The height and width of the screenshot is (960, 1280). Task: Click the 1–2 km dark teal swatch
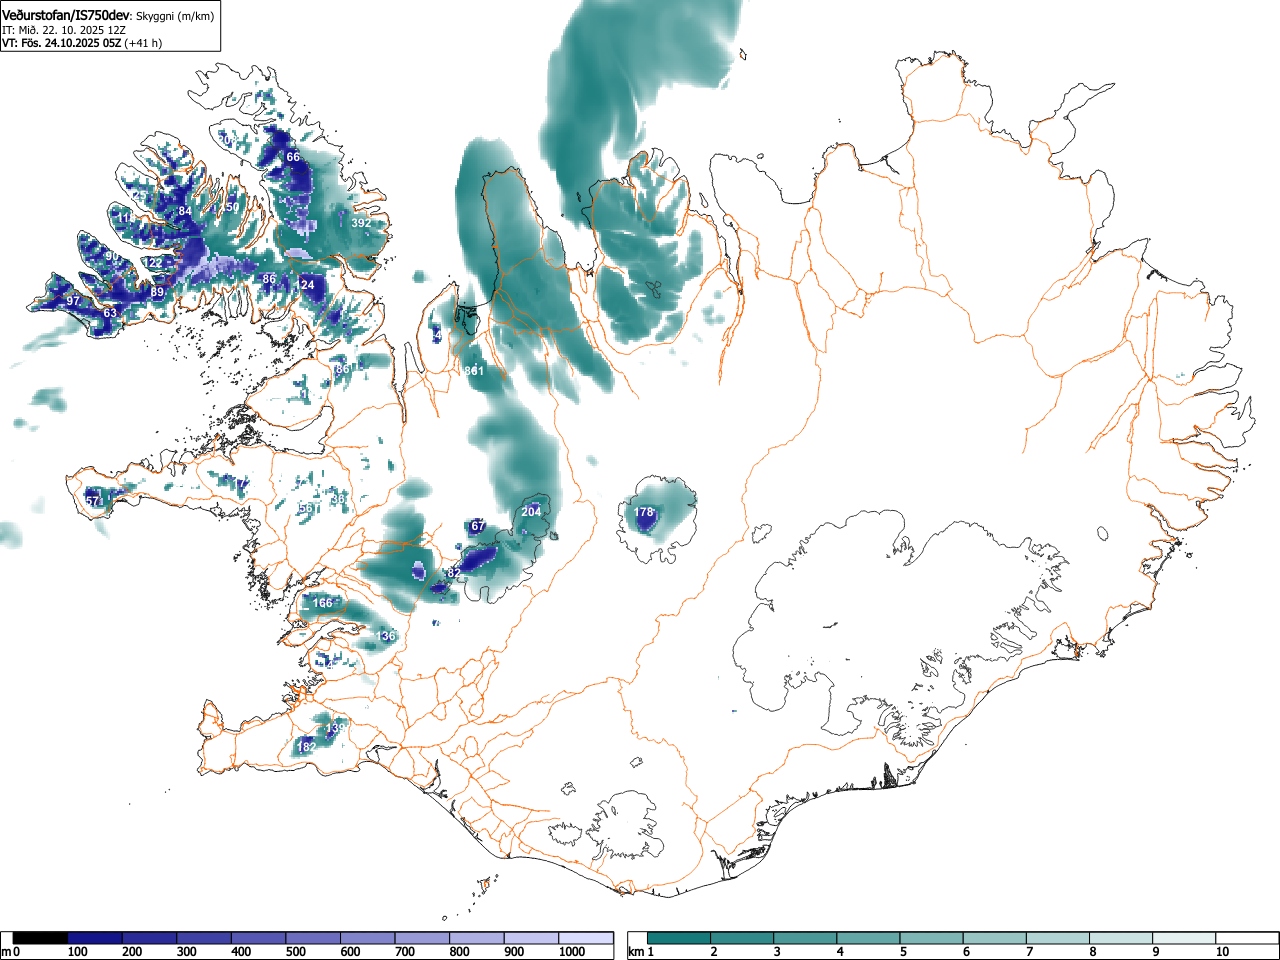coord(679,938)
